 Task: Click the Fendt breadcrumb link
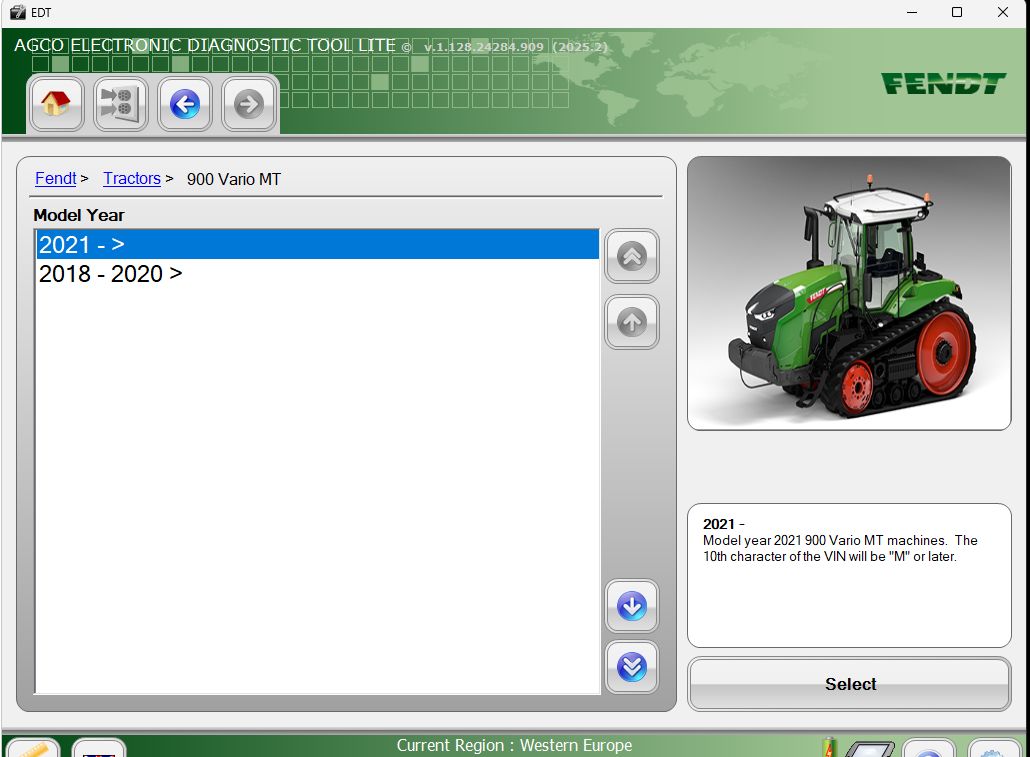56,179
